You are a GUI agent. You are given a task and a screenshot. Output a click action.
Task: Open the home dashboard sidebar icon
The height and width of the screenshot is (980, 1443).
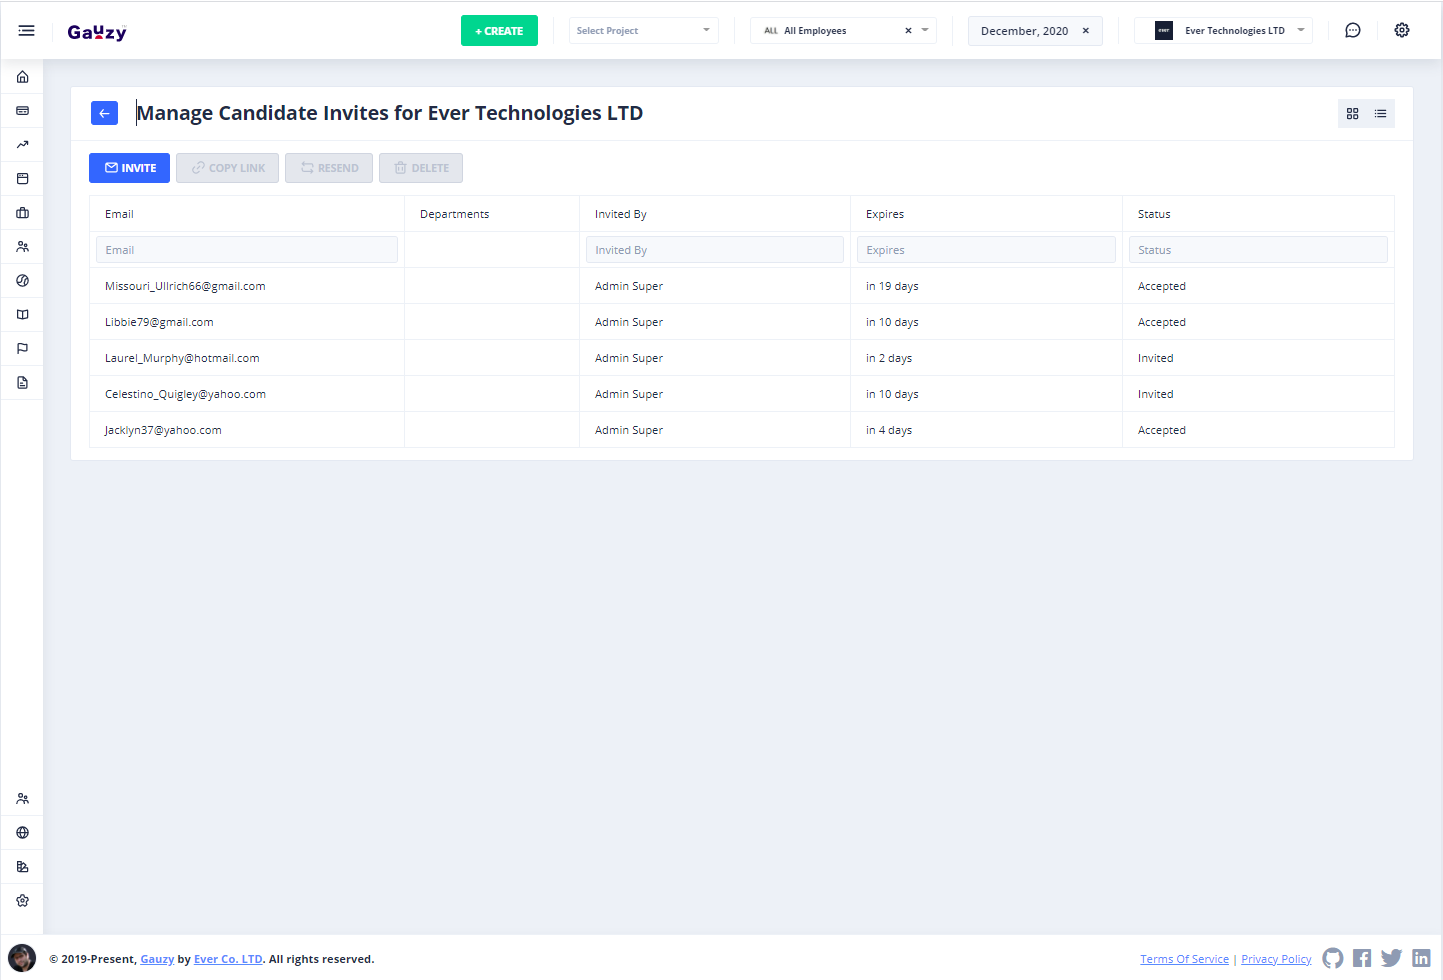(x=22, y=77)
